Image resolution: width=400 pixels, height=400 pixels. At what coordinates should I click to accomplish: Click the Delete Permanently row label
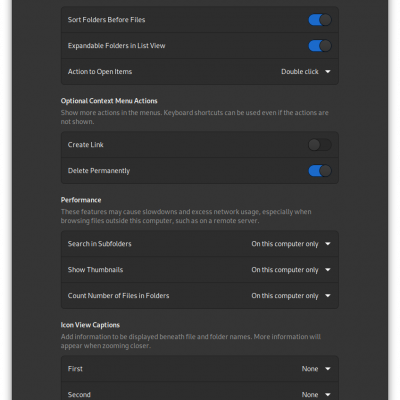(x=99, y=171)
